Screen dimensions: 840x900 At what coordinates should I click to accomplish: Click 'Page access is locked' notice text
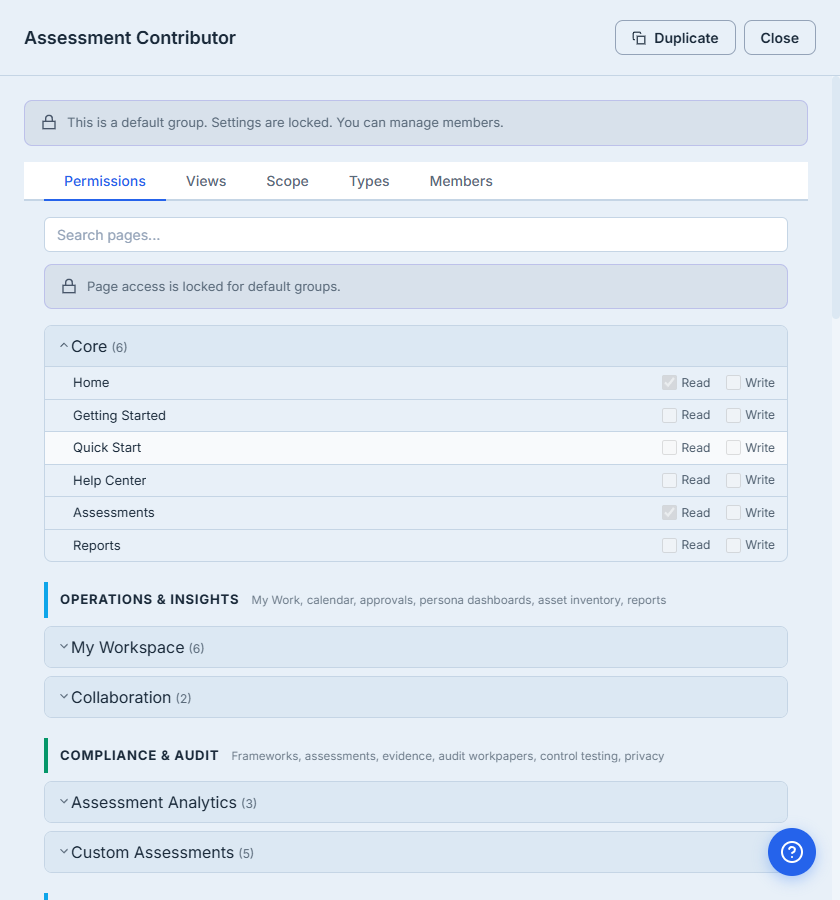point(214,286)
